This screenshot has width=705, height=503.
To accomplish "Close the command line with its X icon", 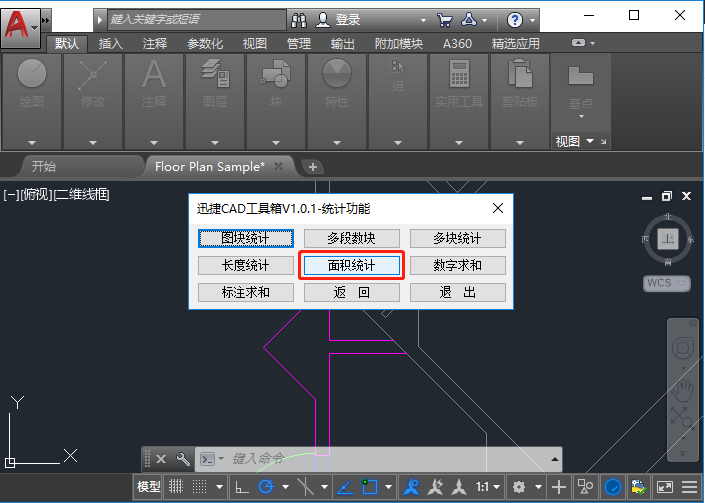I will click(161, 459).
